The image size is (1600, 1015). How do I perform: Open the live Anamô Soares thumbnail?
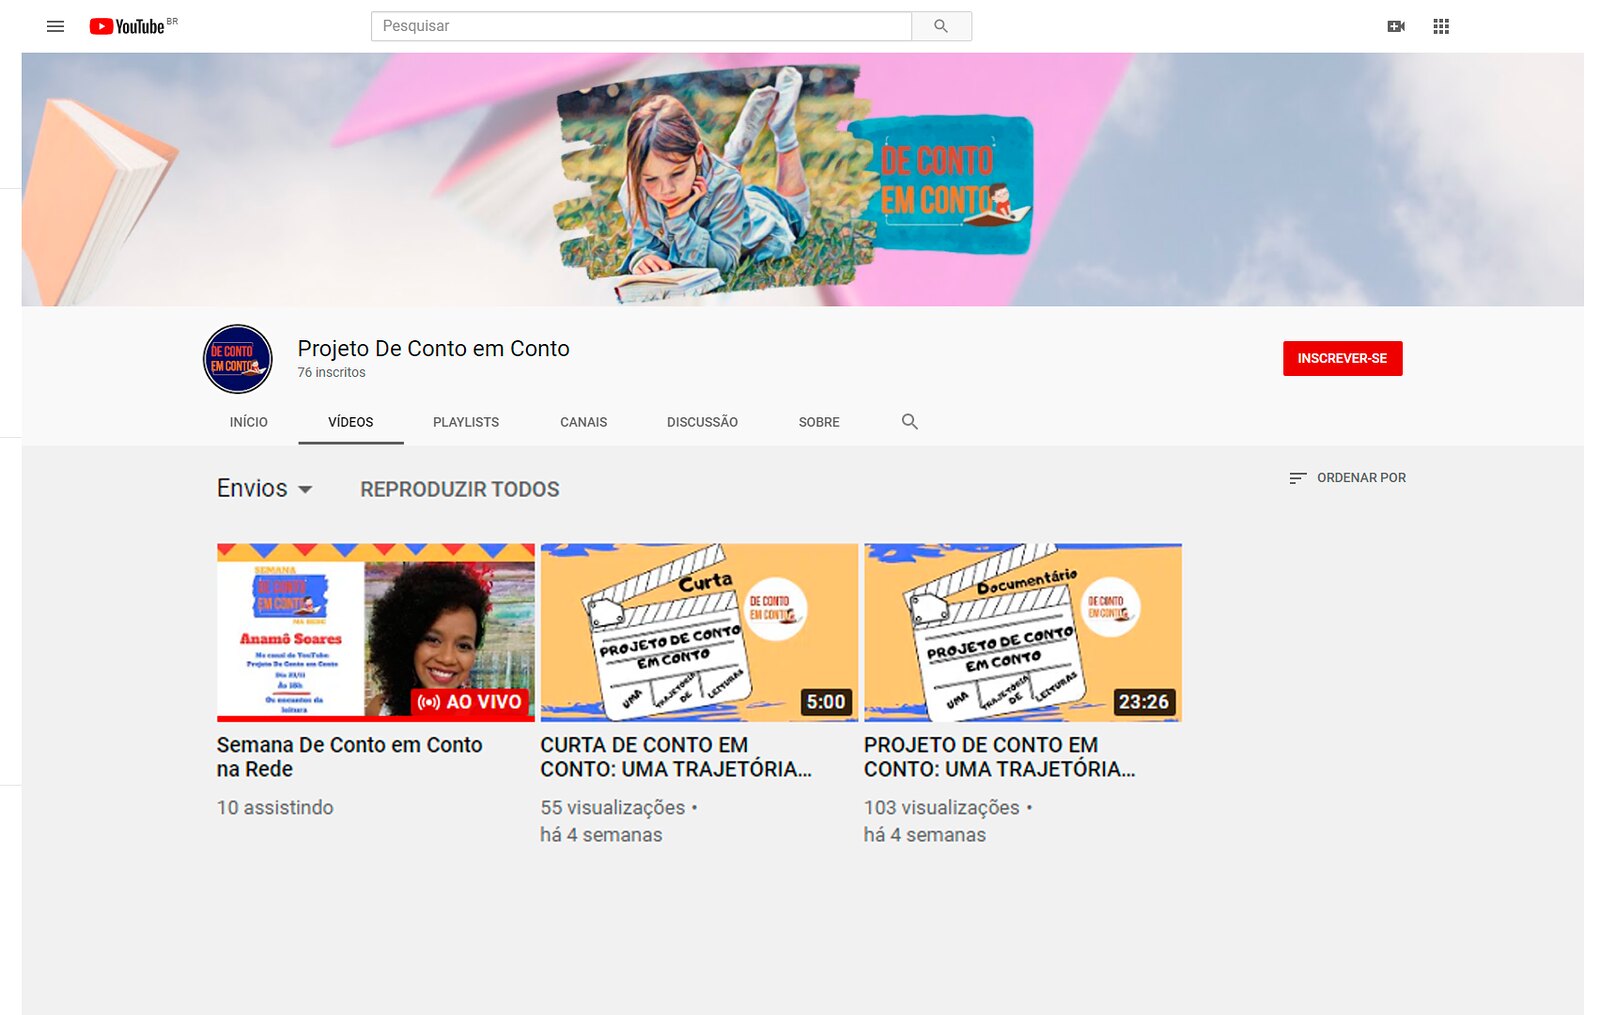[x=376, y=632]
